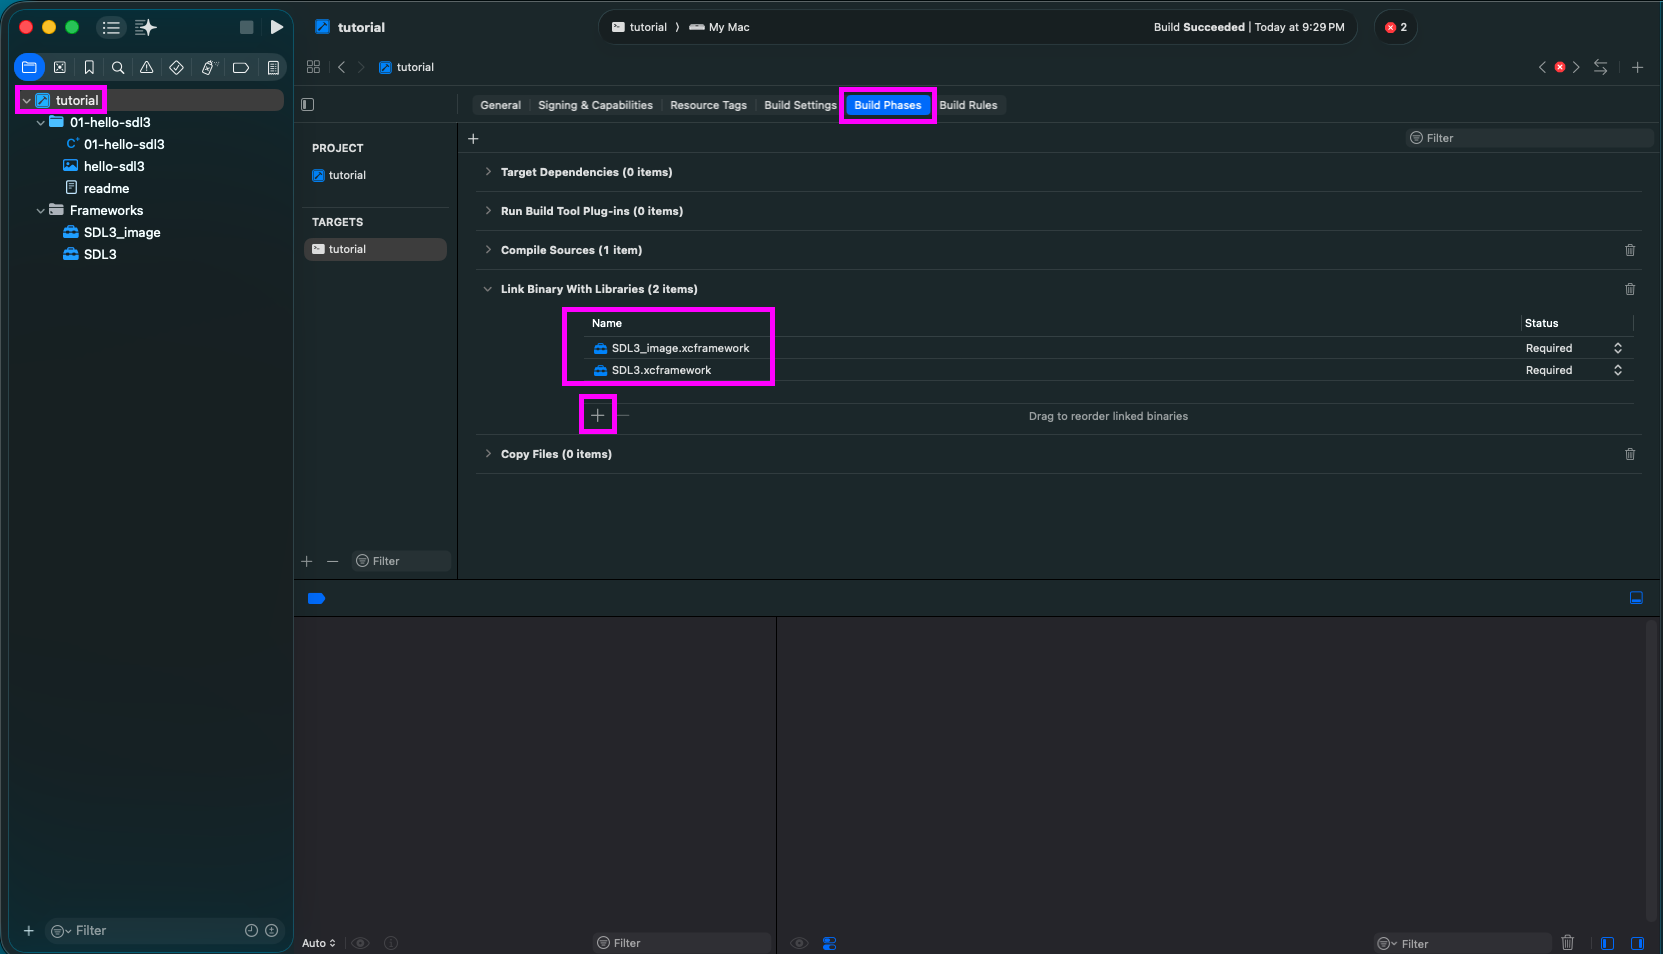Collapse the 01-hello-sdl3 folder

pos(40,122)
